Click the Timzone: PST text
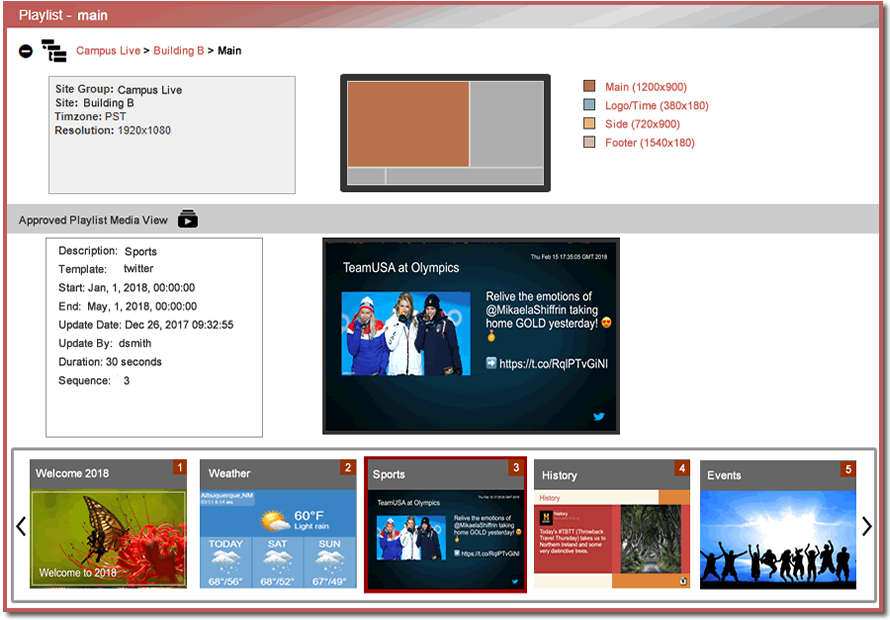 click(90, 116)
